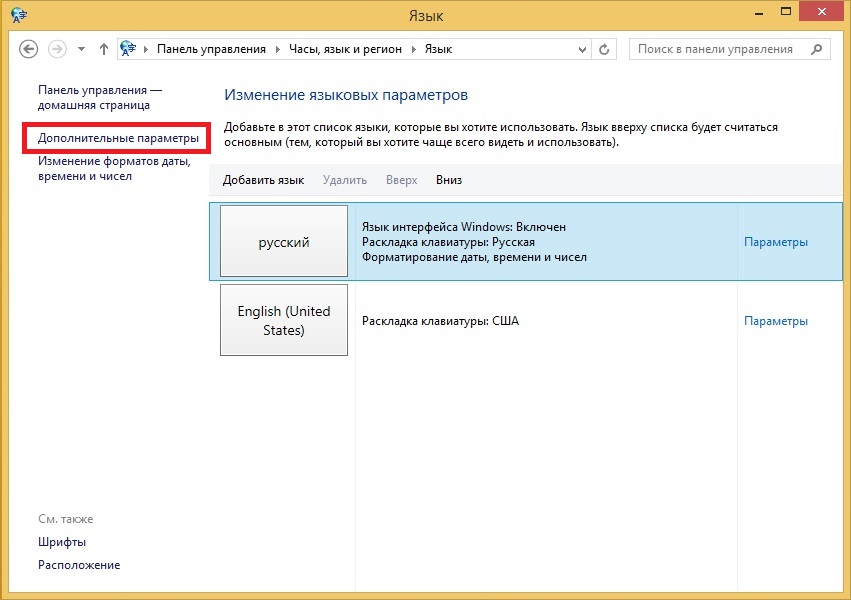
Task: Open "Шрифты" link under См. также
Action: pyautogui.click(x=61, y=542)
